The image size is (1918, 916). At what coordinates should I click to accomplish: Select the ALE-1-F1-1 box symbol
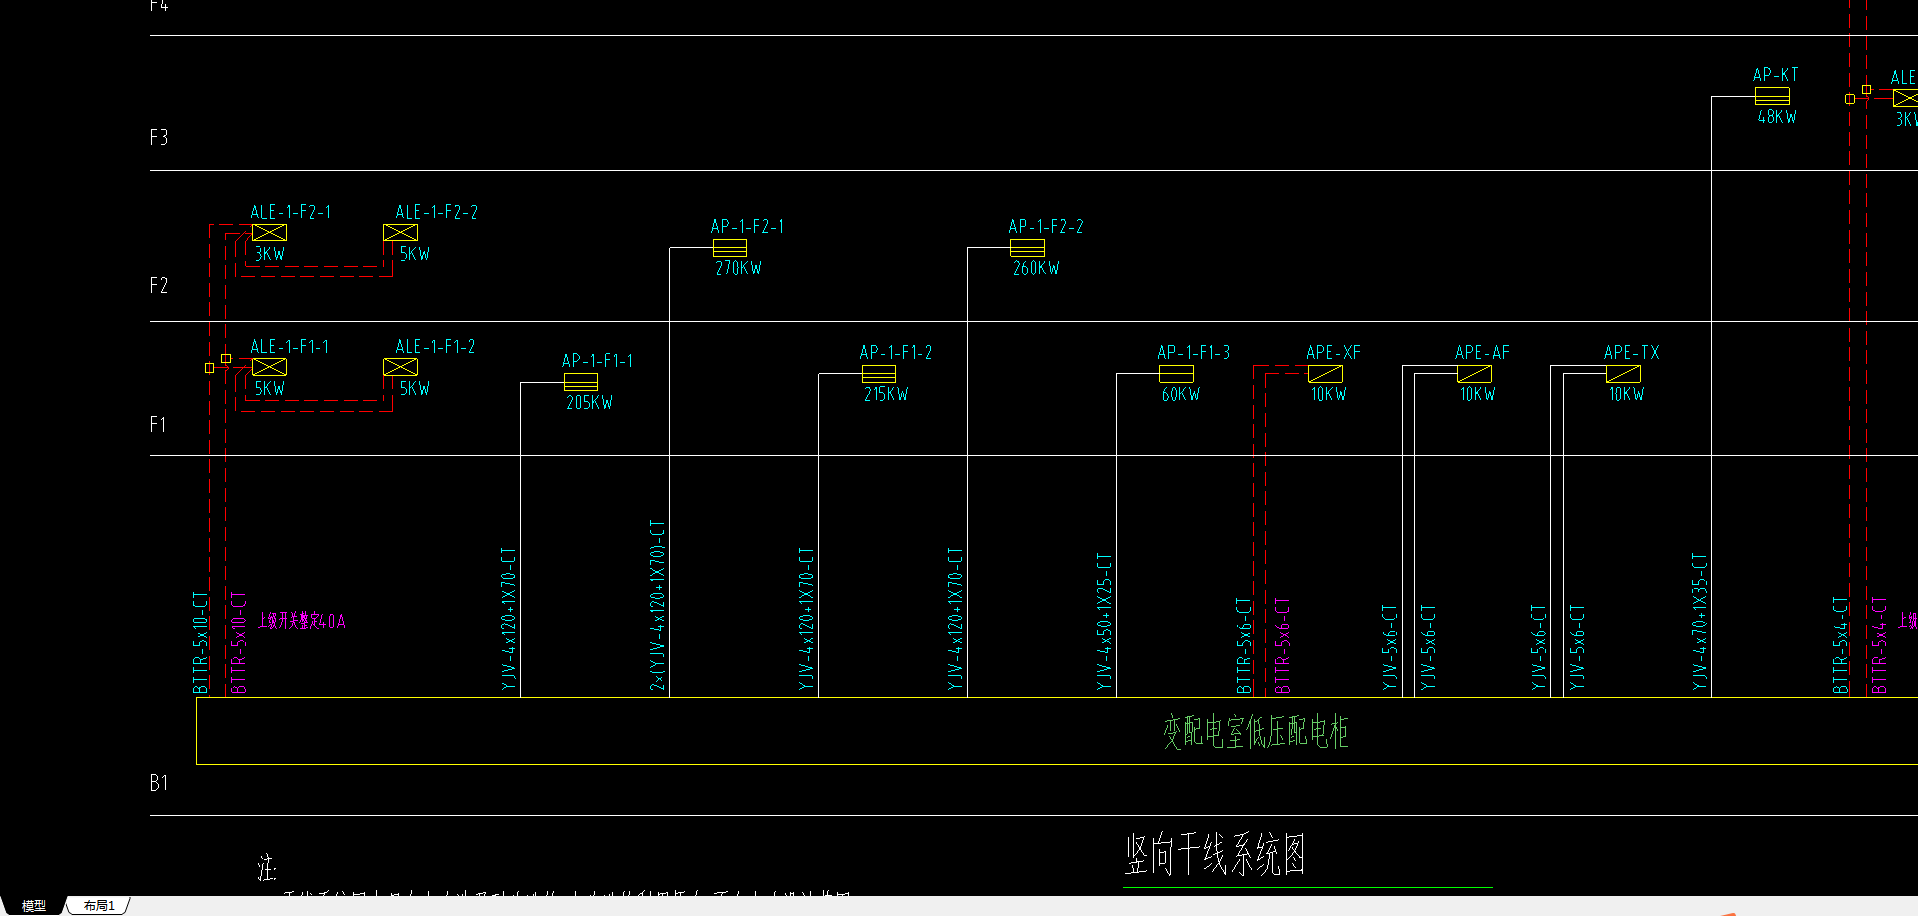click(x=269, y=367)
